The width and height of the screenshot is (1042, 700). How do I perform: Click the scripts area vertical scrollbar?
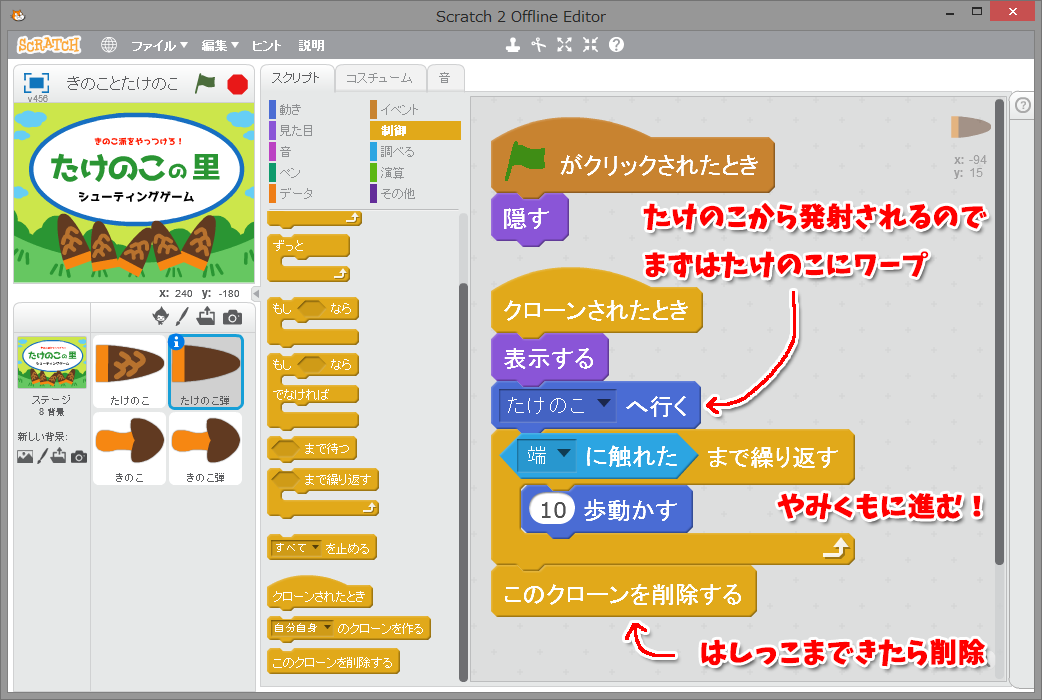tap(999, 332)
